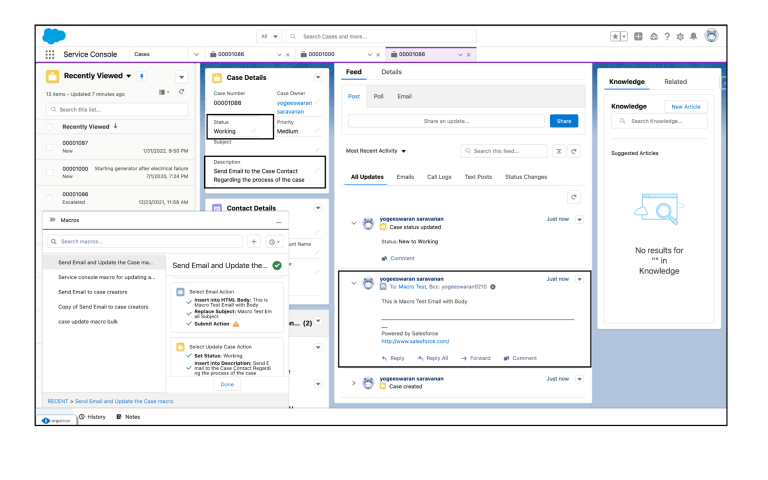Click the Share an update text box

click(x=446, y=121)
